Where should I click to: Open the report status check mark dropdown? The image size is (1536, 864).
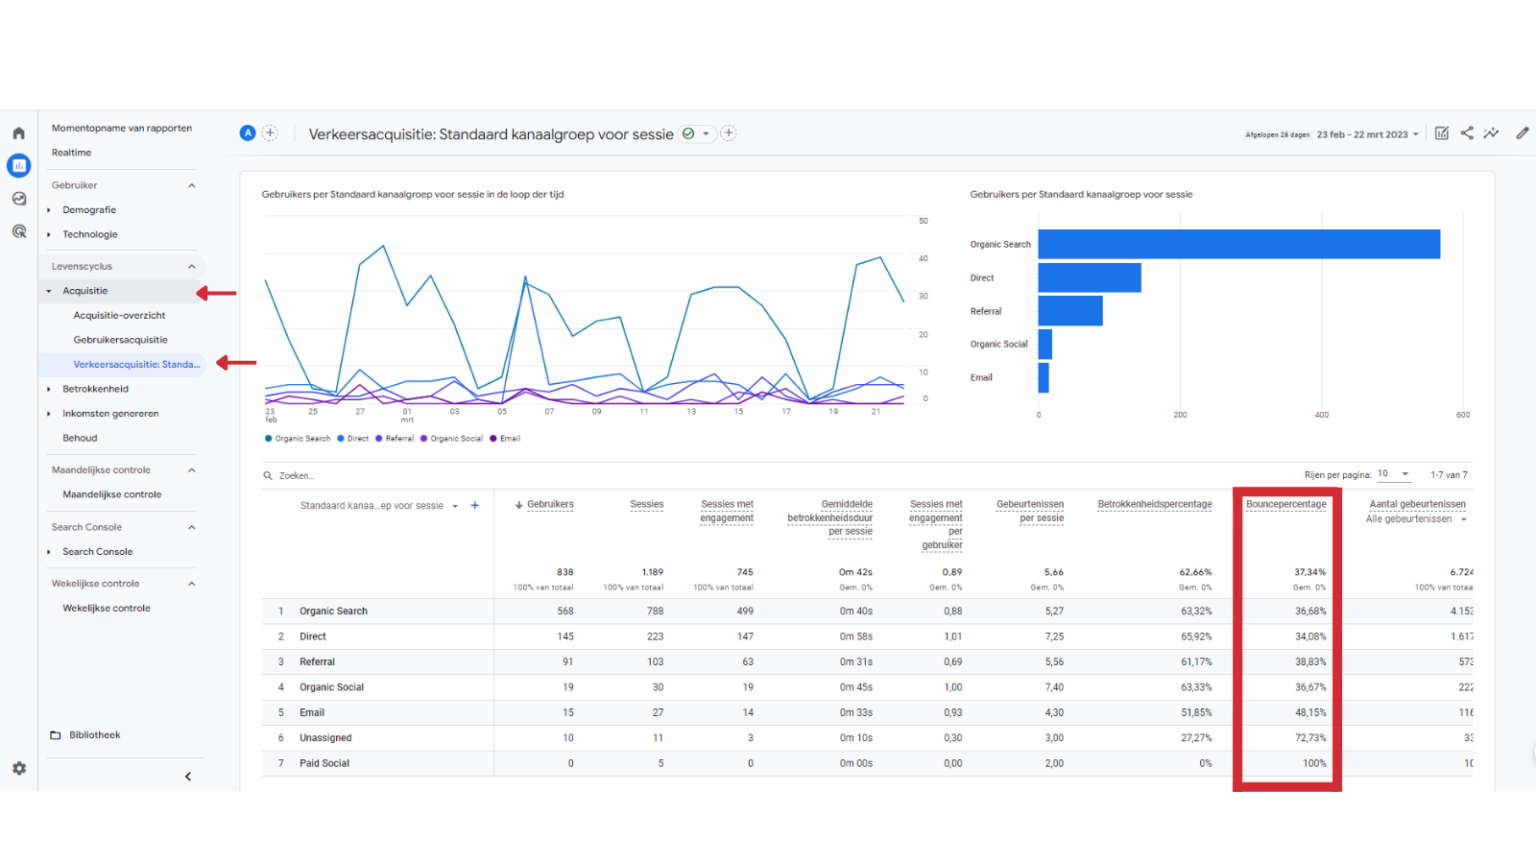click(696, 133)
